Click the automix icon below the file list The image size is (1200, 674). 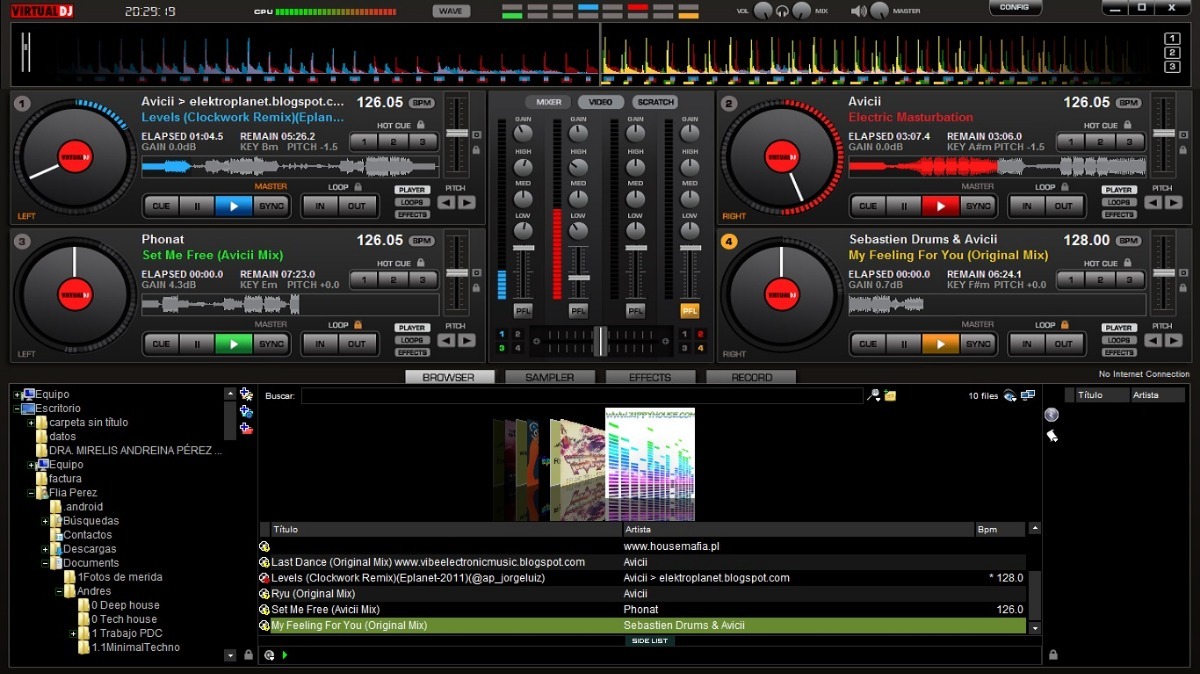click(269, 655)
